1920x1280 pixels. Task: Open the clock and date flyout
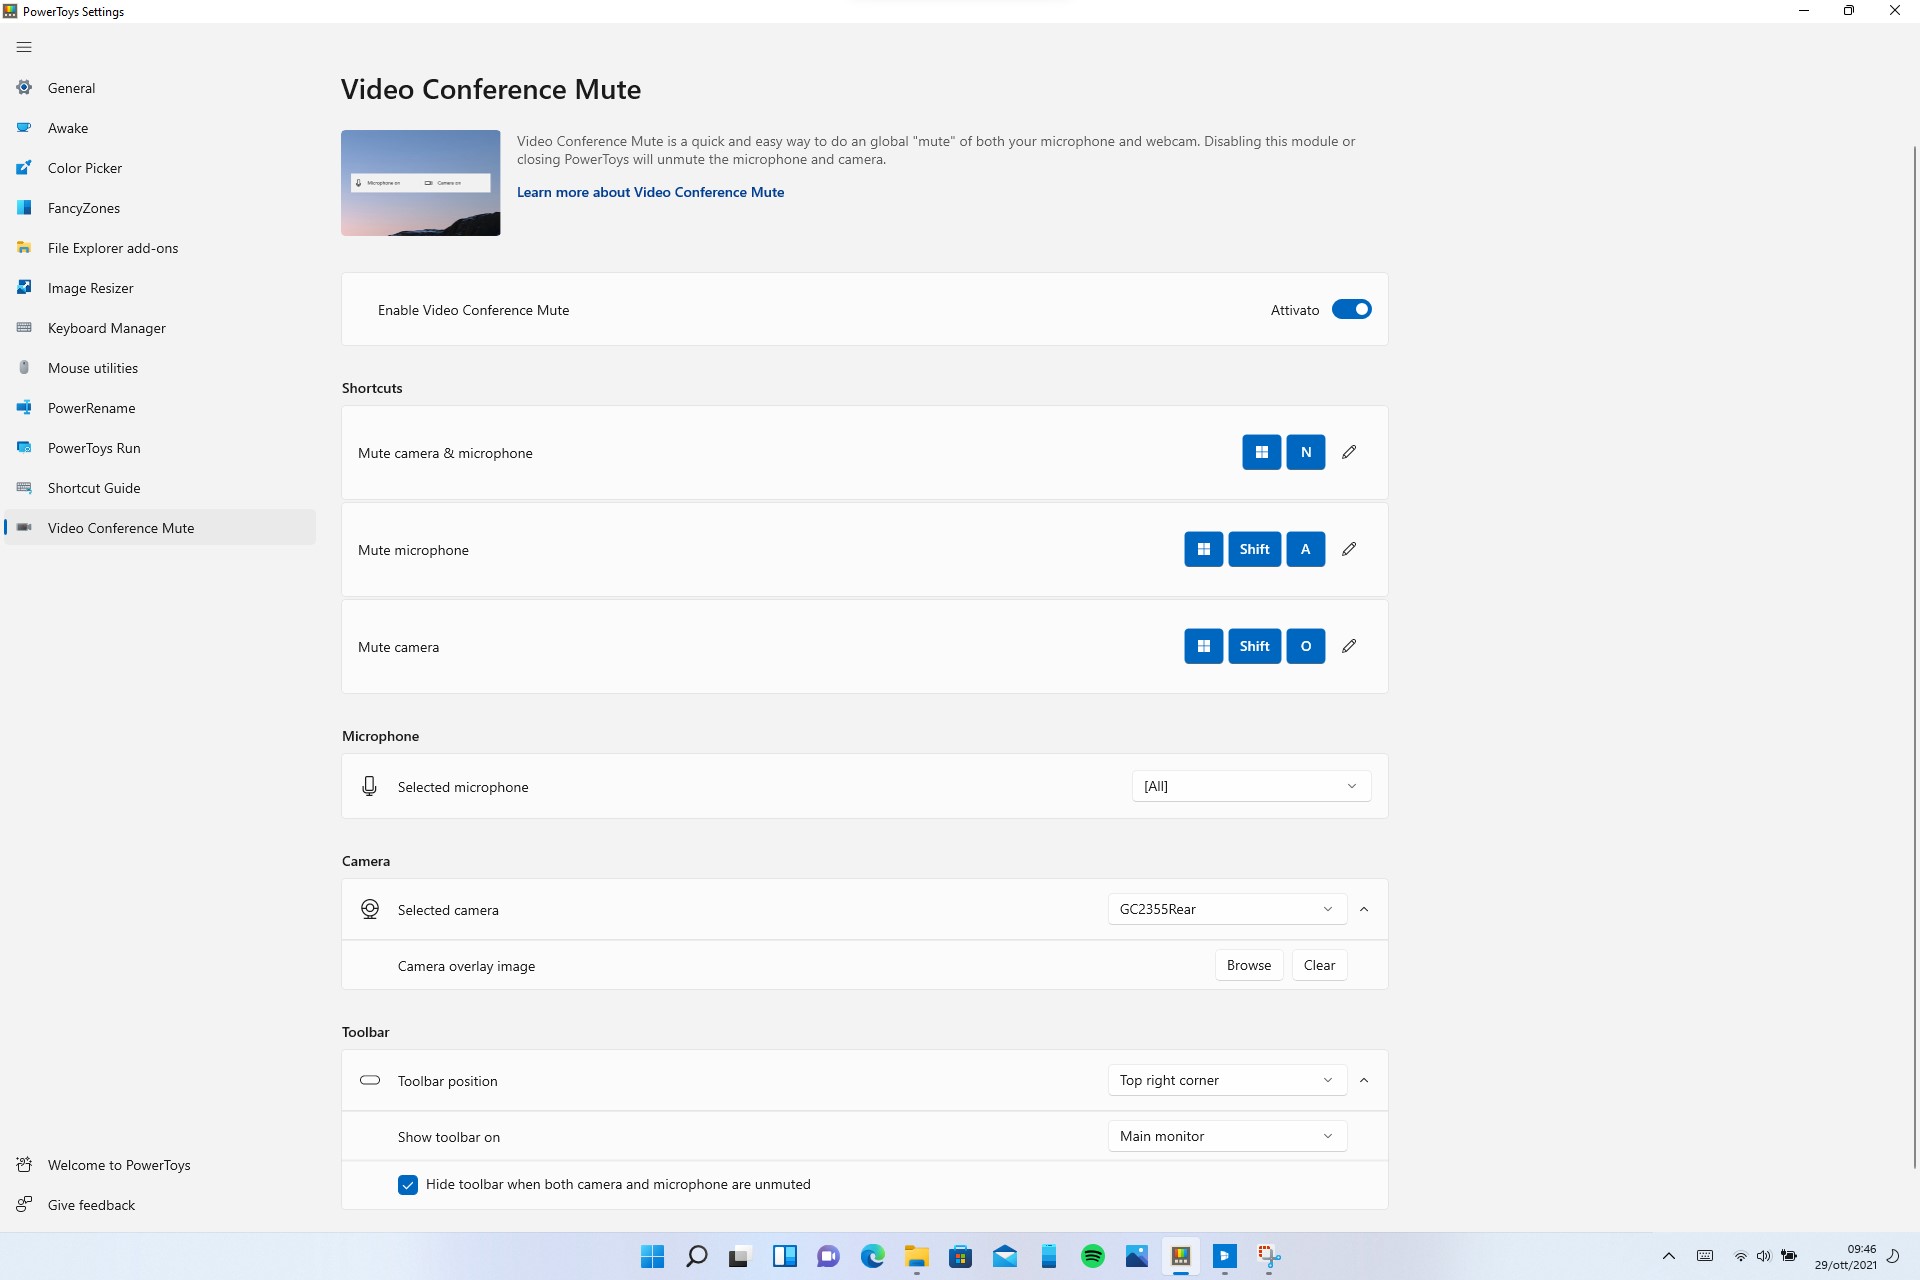pyautogui.click(x=1846, y=1256)
